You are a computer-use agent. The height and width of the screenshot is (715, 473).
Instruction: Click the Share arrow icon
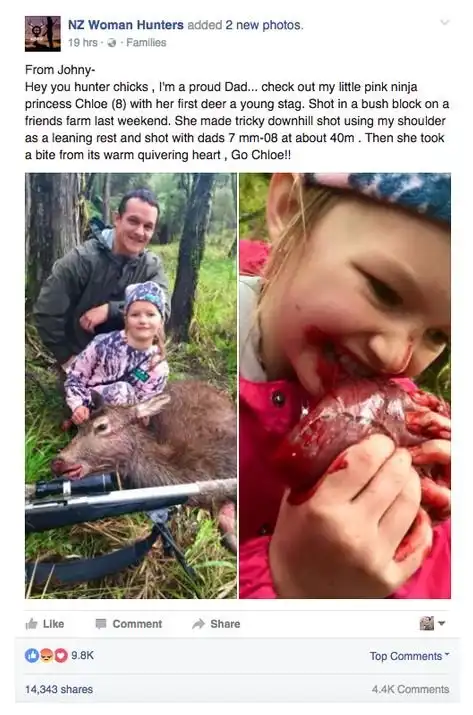pos(198,623)
